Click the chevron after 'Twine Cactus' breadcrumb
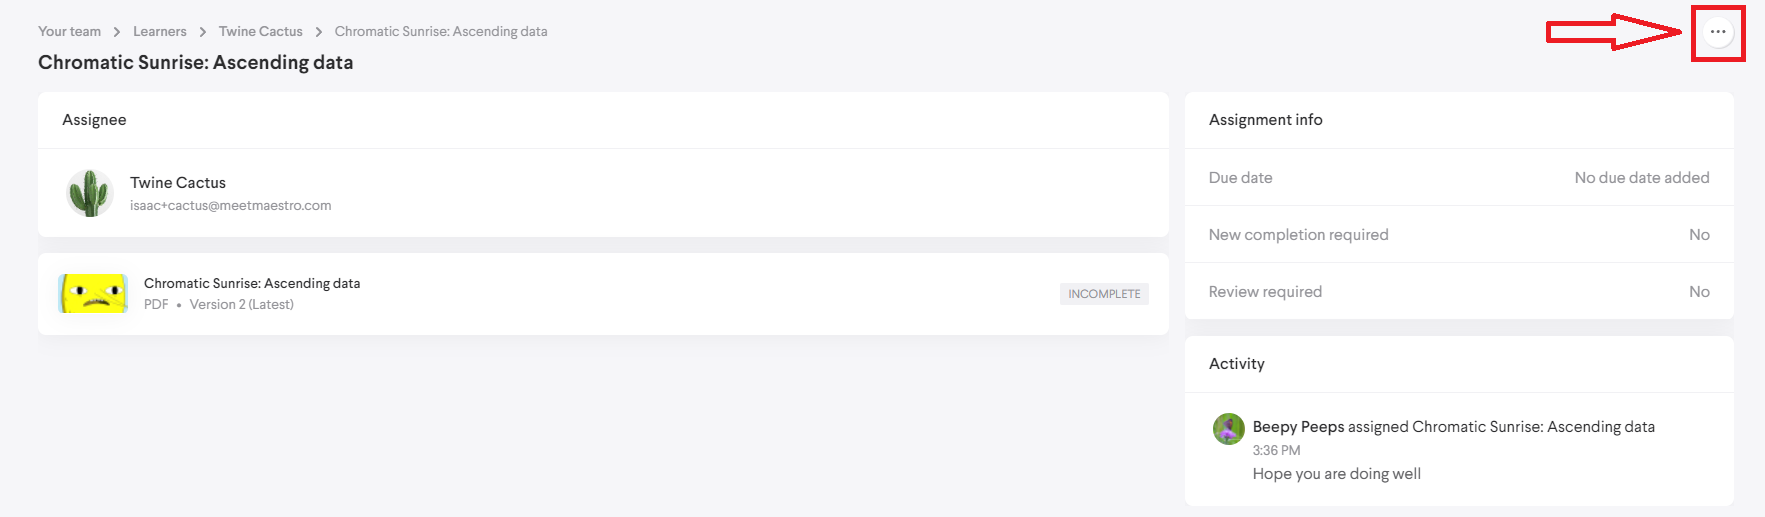This screenshot has width=1765, height=517. (x=319, y=32)
